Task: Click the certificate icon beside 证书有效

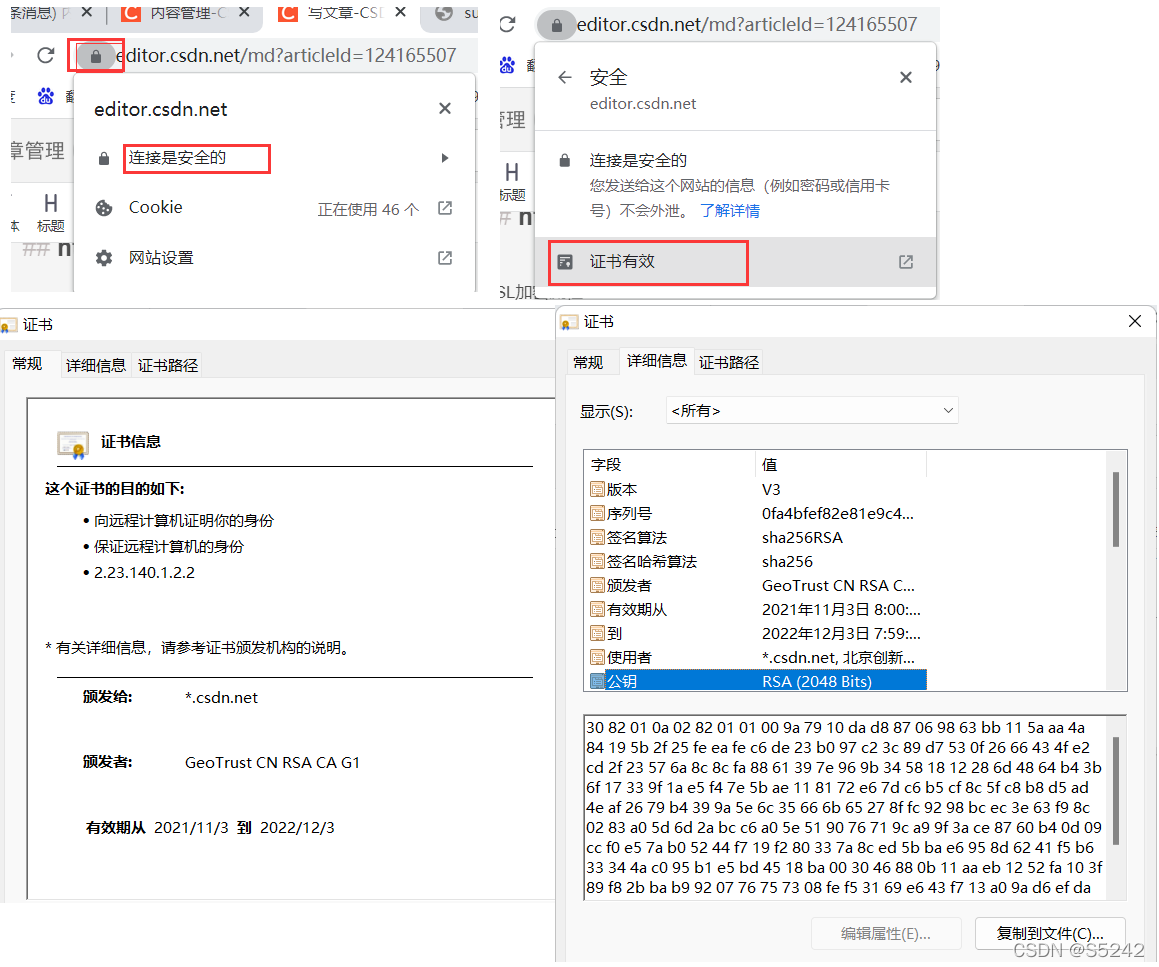Action: click(x=565, y=262)
